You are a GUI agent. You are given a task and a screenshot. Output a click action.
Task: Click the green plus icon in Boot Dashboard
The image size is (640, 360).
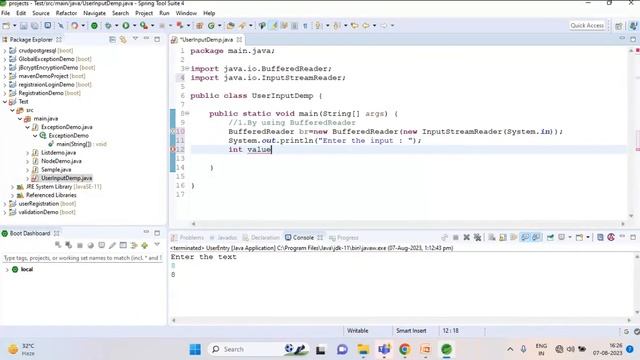144,245
